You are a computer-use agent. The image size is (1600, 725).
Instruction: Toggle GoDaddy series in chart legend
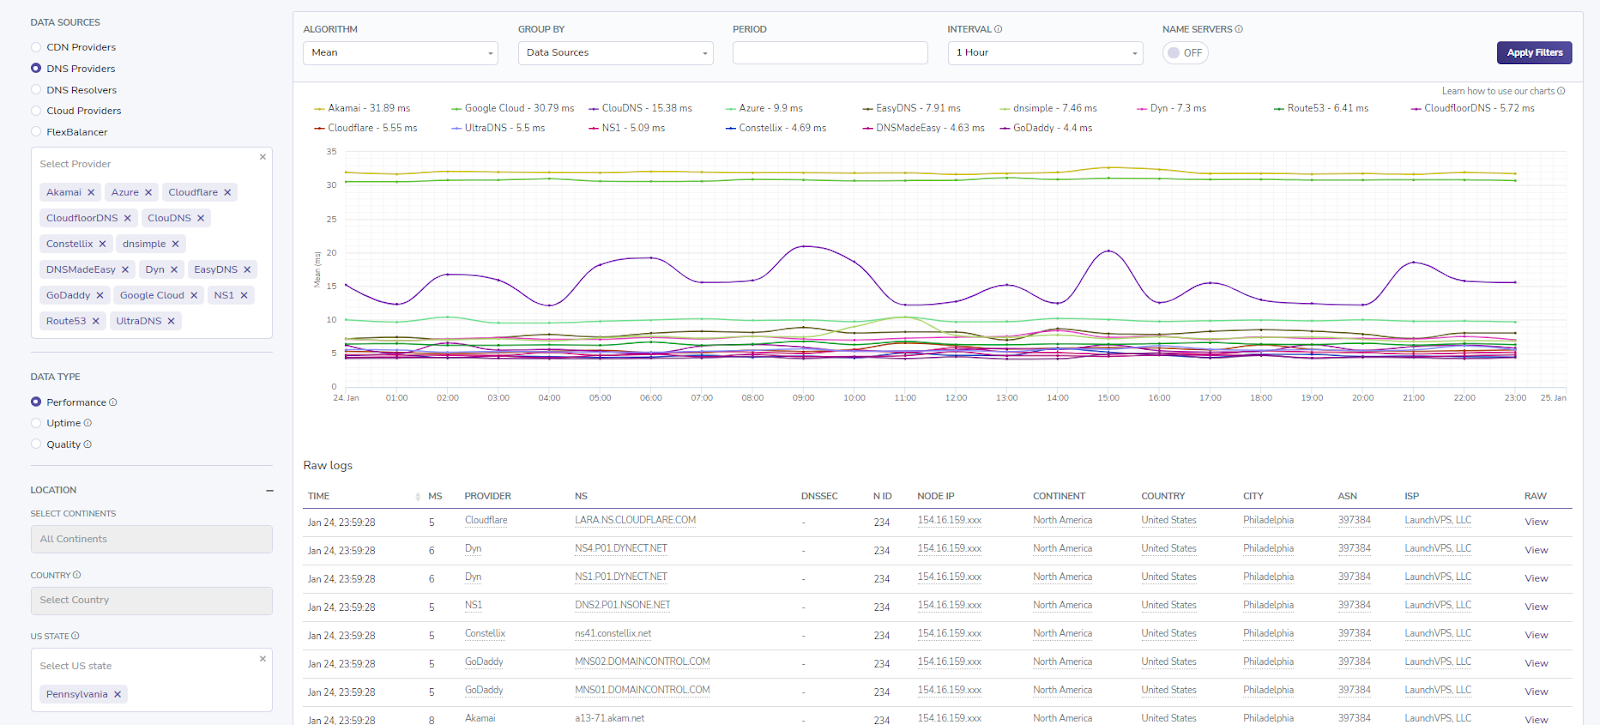[1046, 128]
